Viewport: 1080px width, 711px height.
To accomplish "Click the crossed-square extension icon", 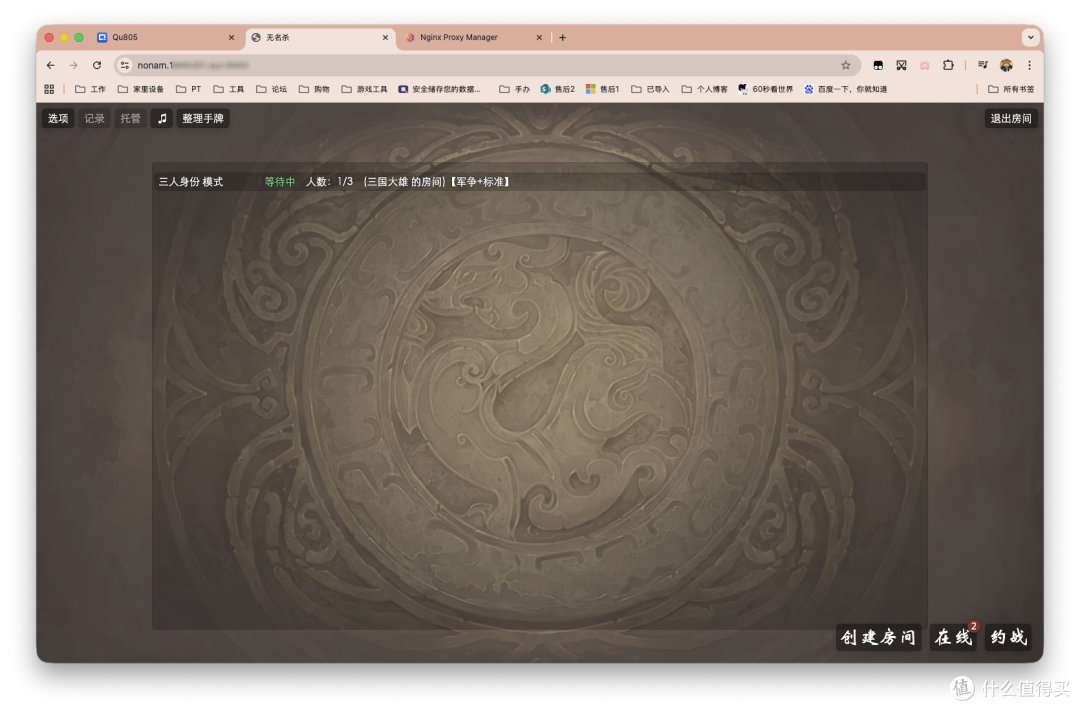I will [x=902, y=65].
